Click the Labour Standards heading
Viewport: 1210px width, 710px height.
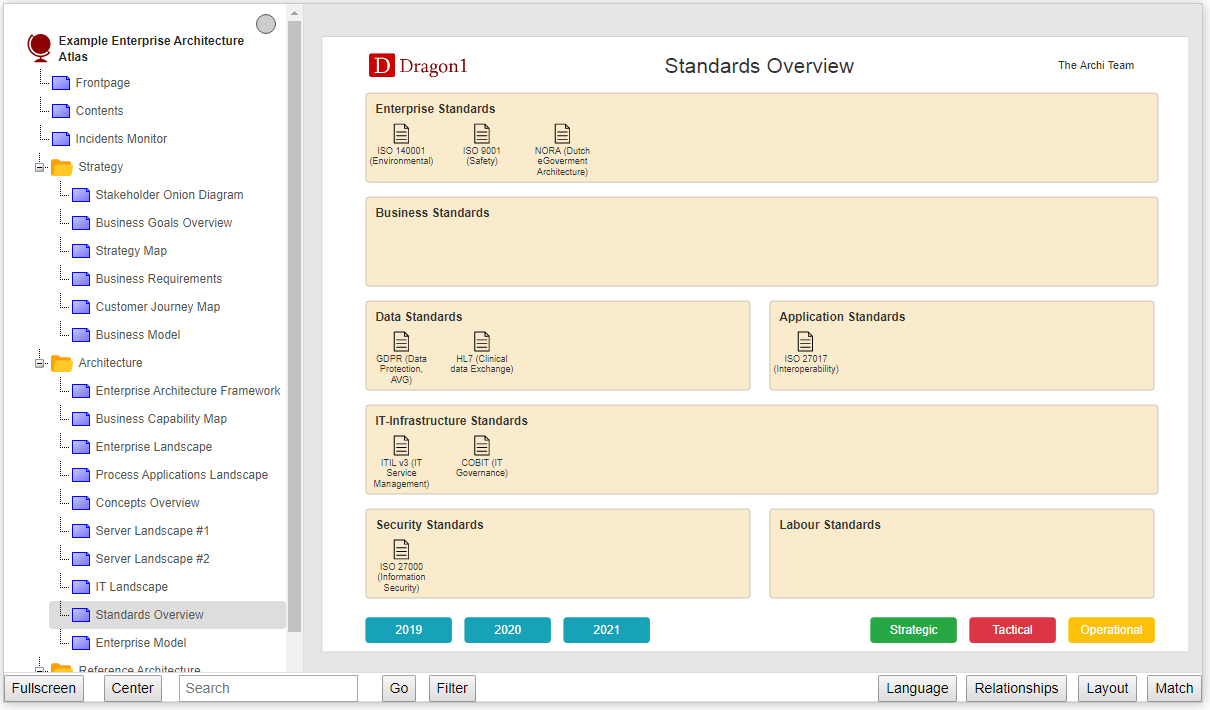pos(830,525)
